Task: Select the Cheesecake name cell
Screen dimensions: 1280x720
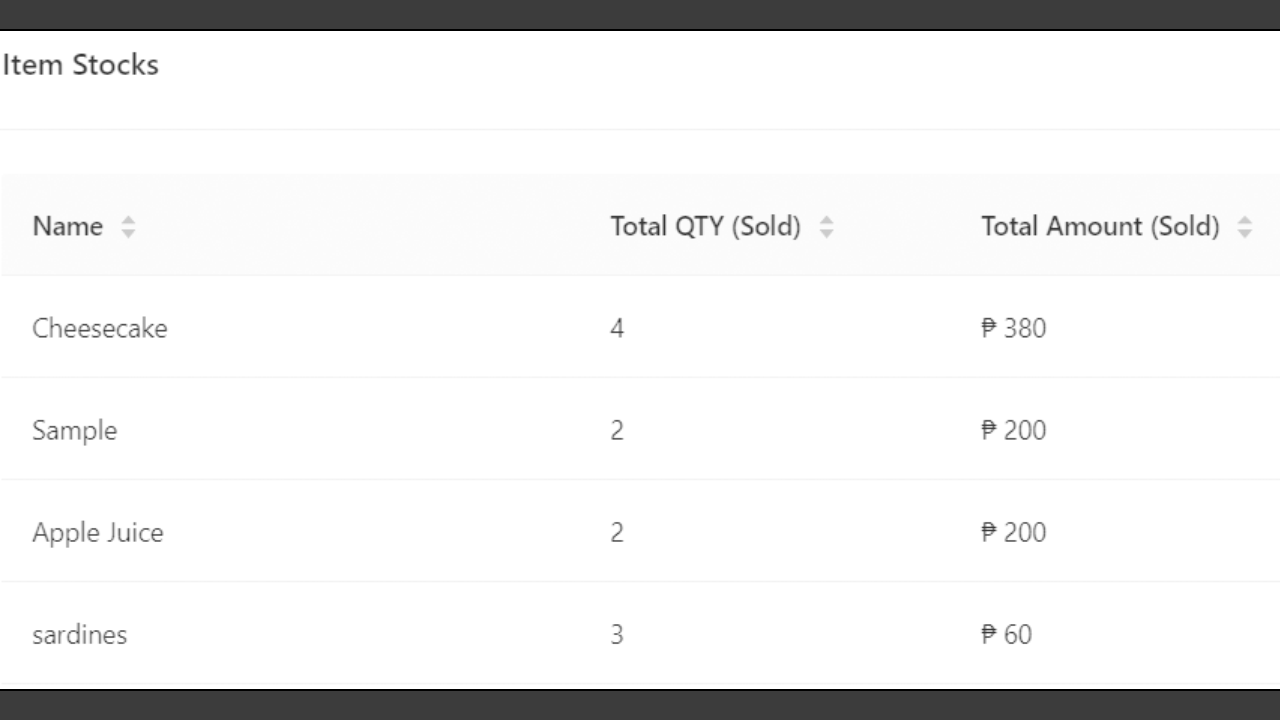Action: coord(100,328)
